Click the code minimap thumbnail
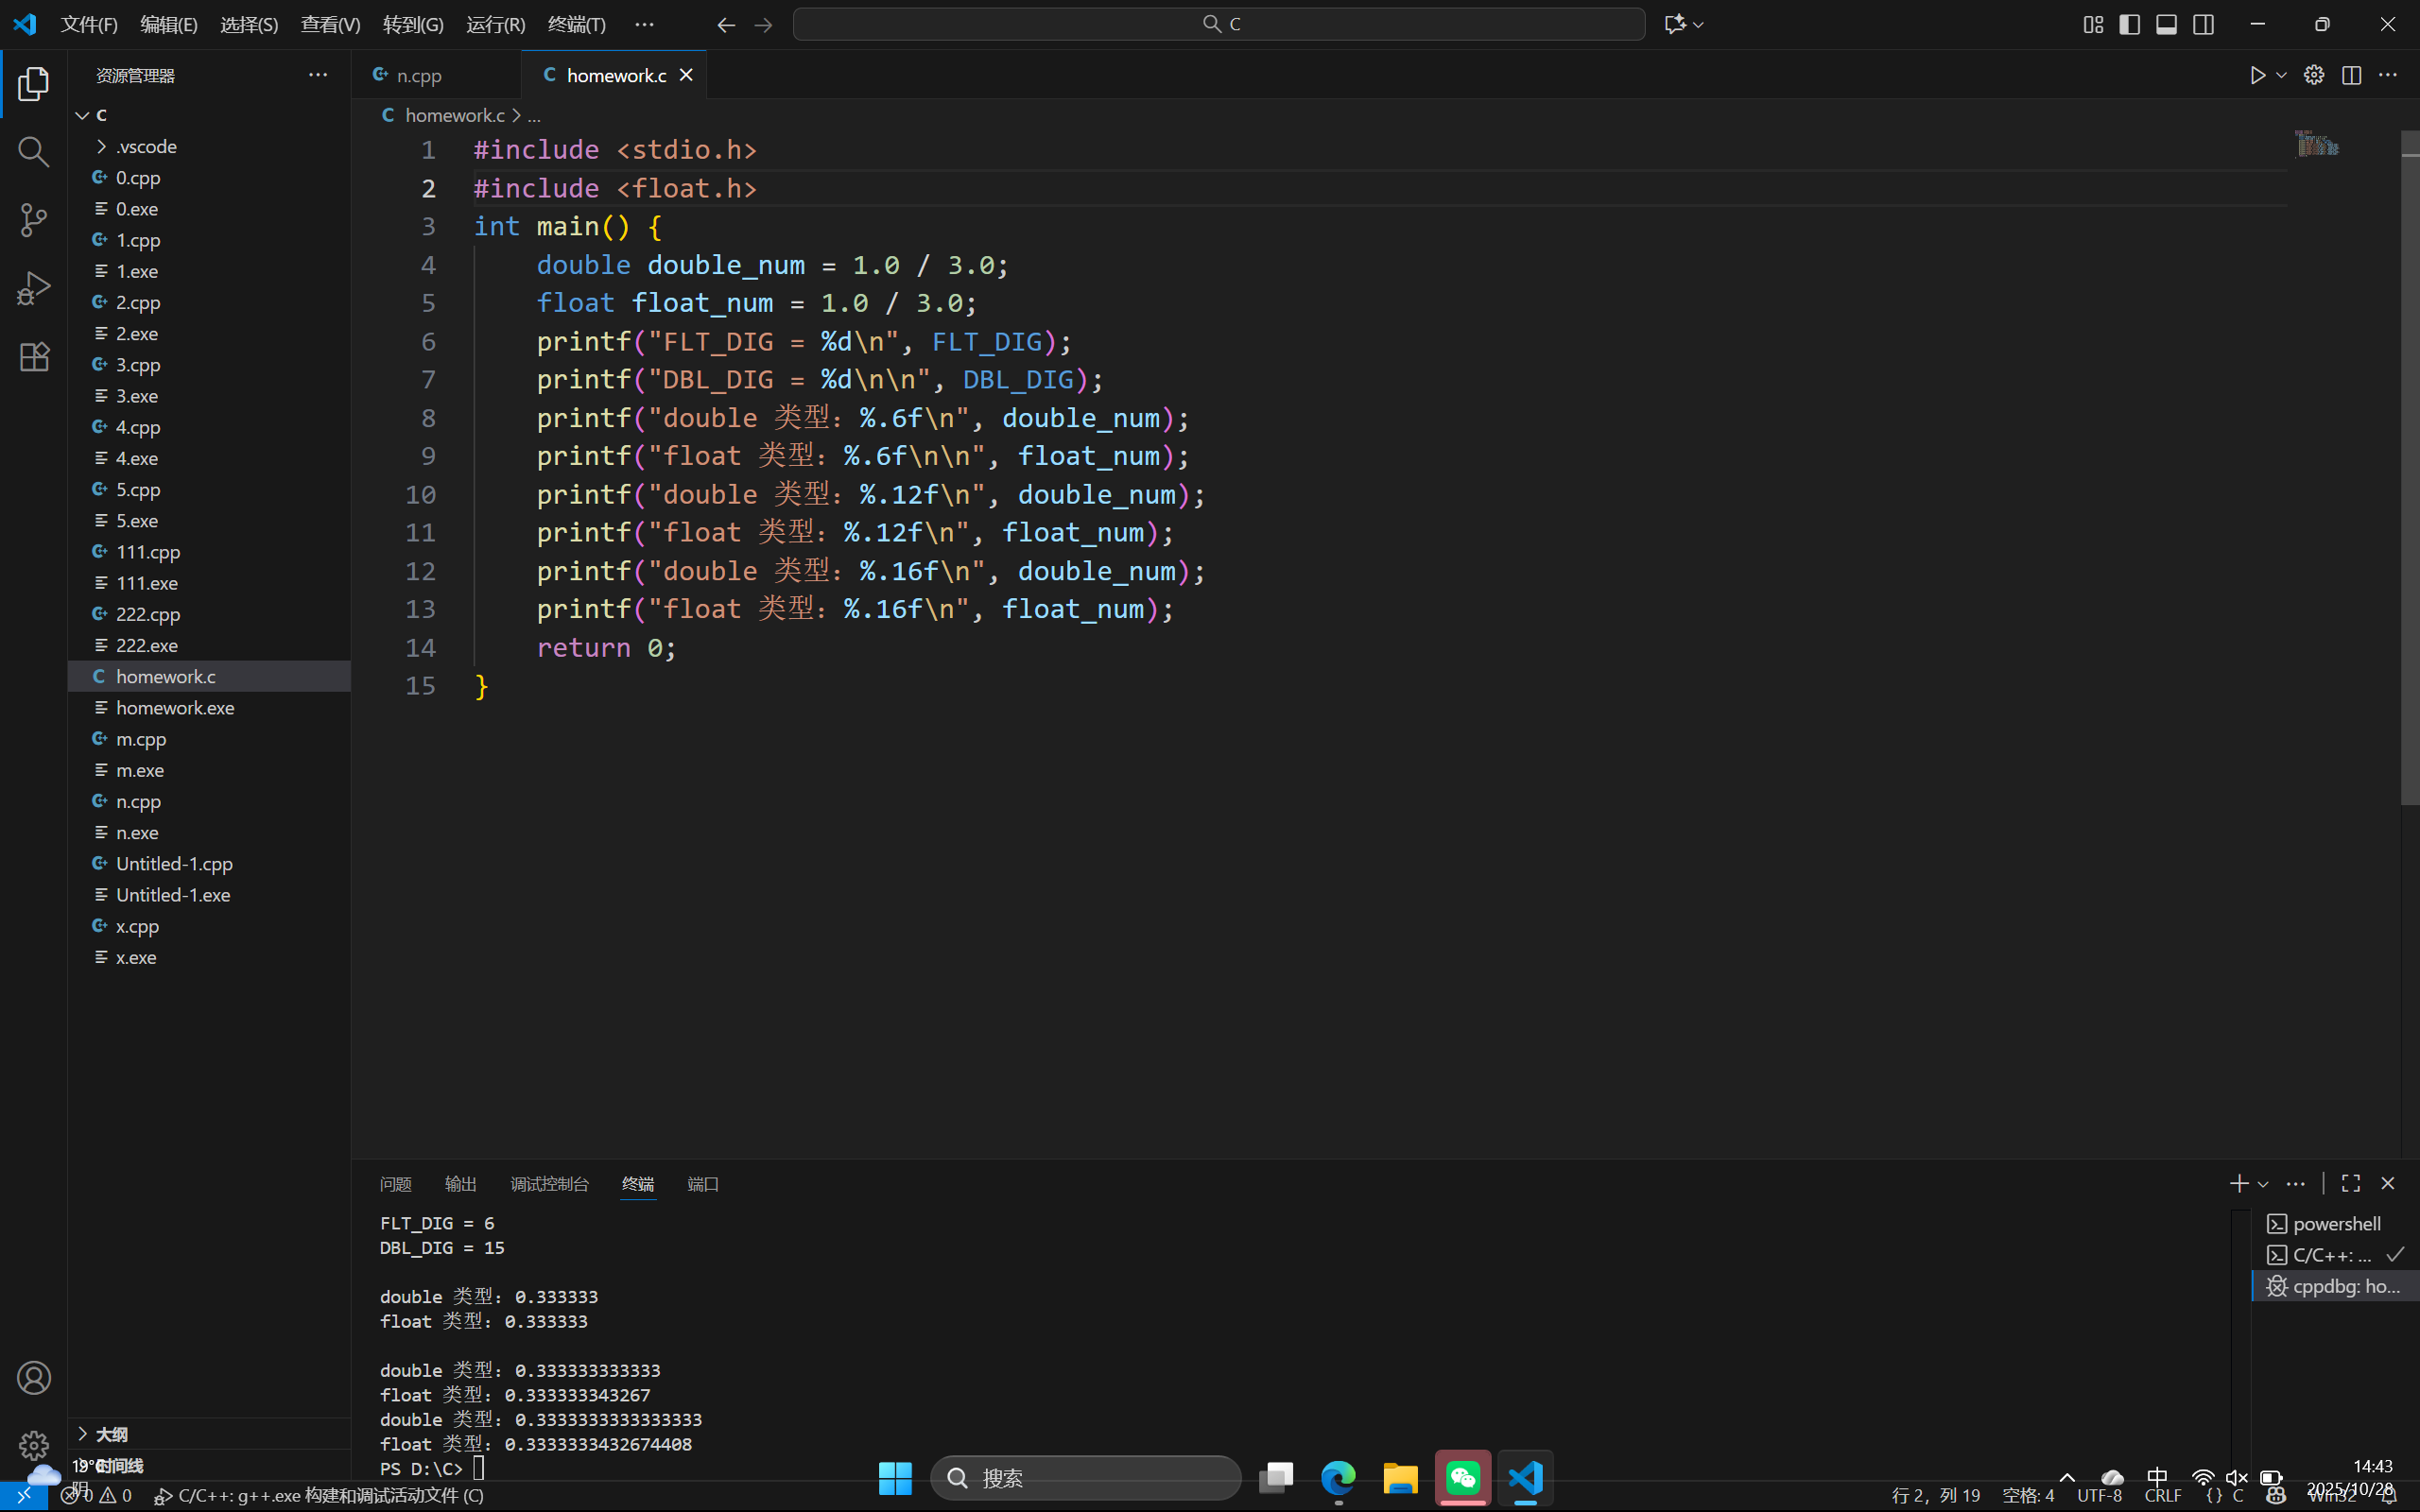This screenshot has width=2420, height=1512. (x=2316, y=145)
